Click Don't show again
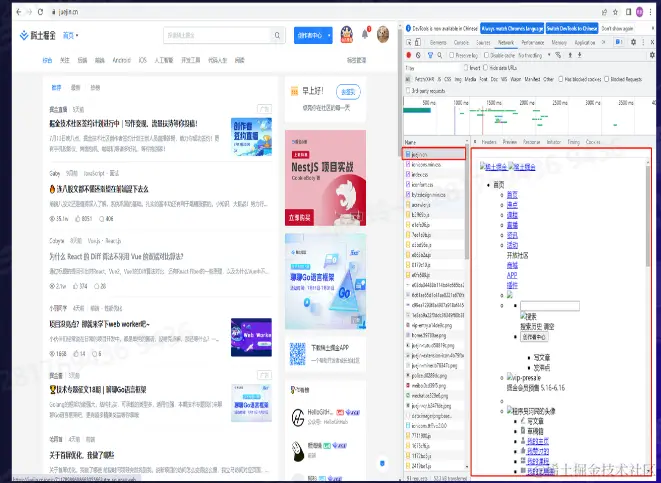Viewport: 661px width, 483px height. point(617,29)
